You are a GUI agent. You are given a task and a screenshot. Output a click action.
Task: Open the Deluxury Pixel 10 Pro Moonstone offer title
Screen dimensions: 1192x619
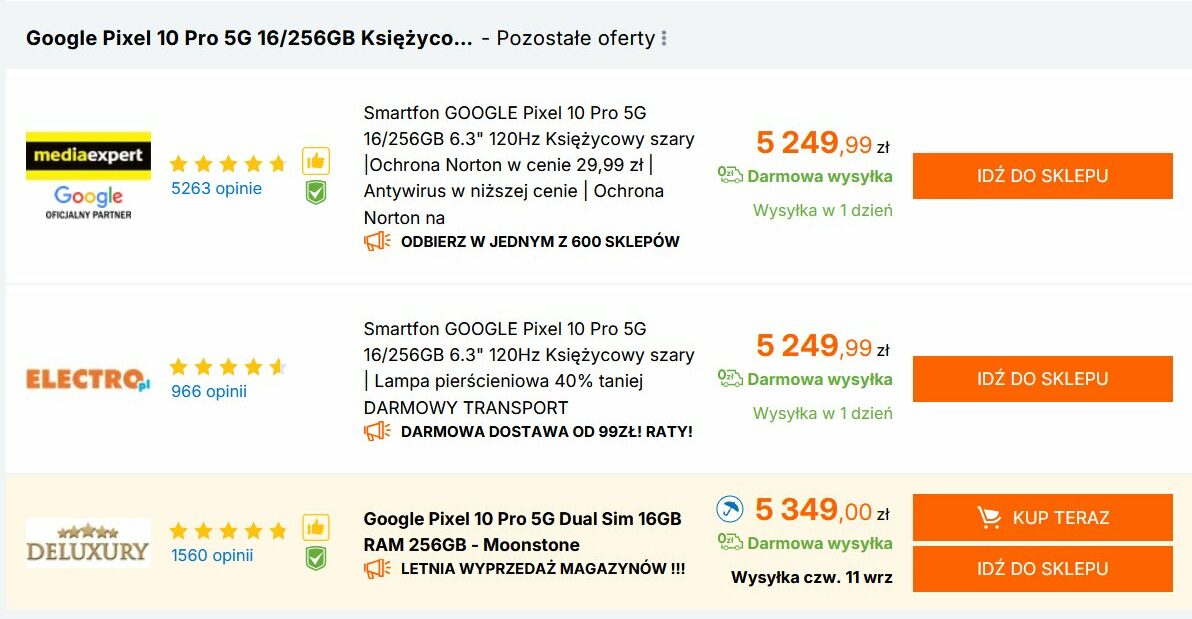click(522, 532)
